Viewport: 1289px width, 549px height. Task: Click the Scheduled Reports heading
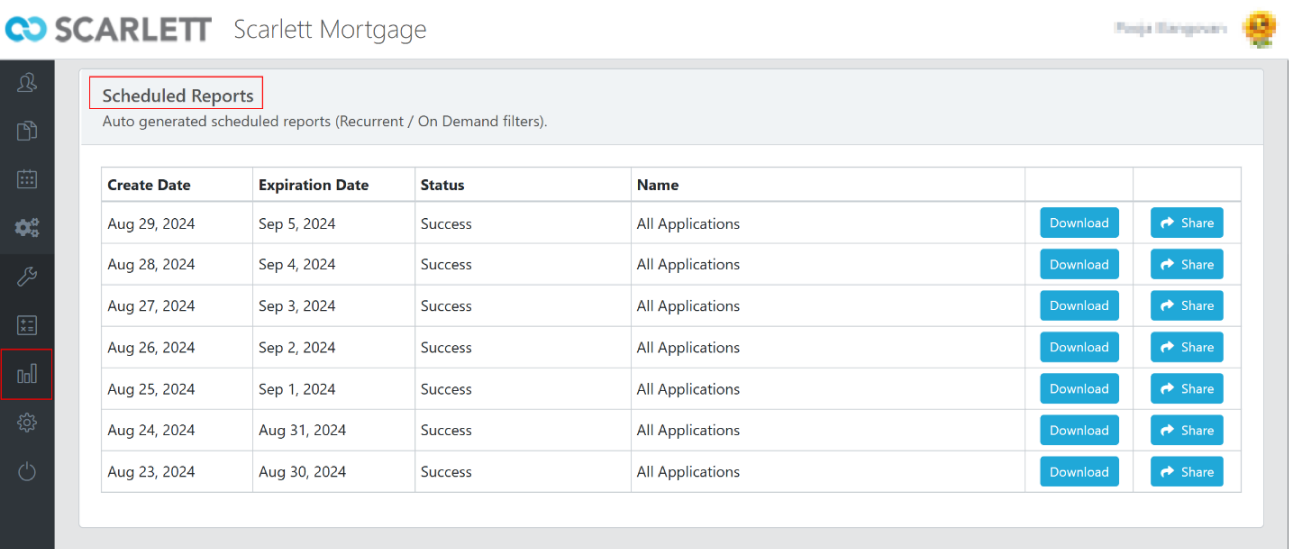coord(177,96)
